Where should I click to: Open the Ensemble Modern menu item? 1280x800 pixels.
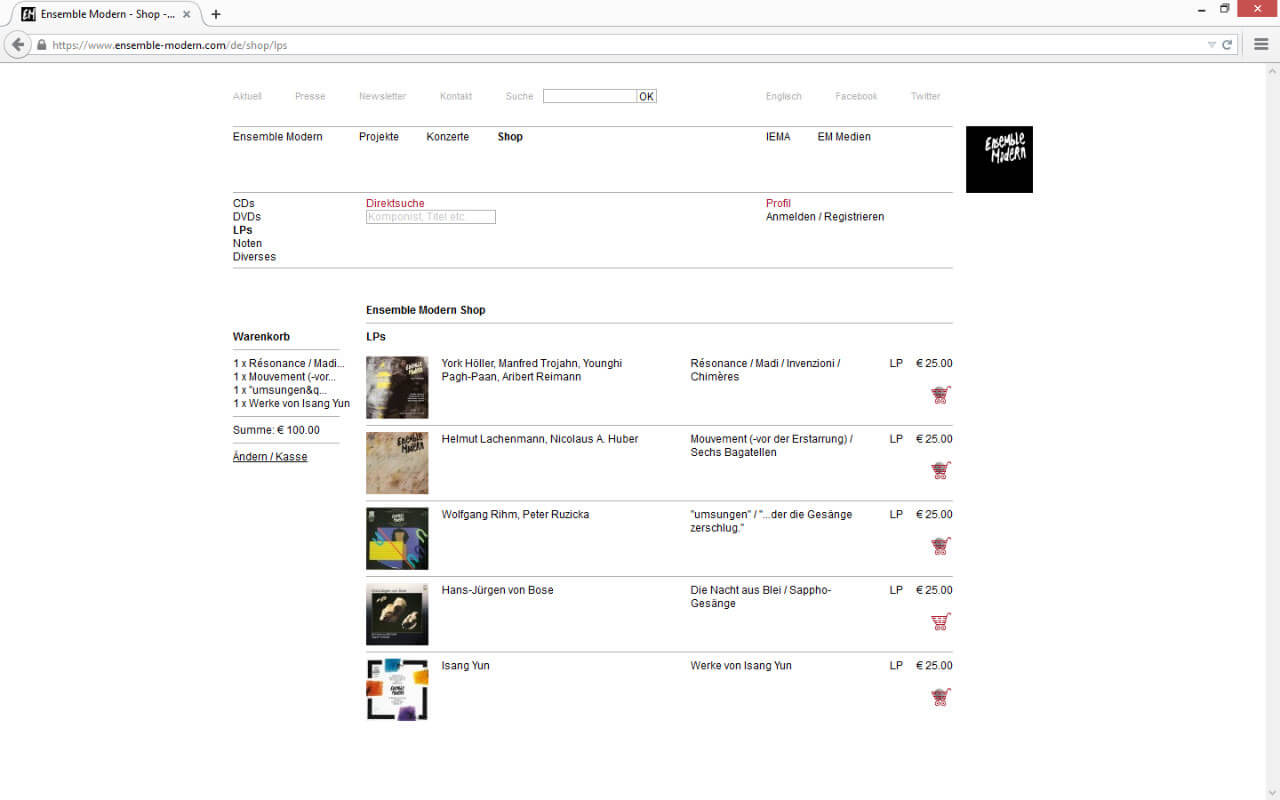click(278, 137)
